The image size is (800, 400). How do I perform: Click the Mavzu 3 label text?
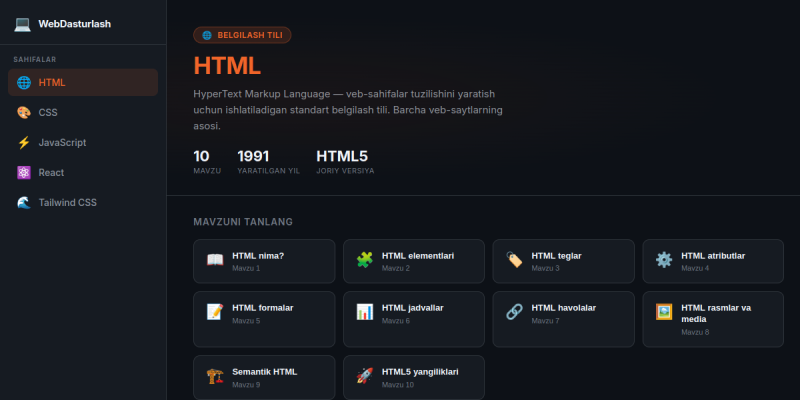point(545,268)
